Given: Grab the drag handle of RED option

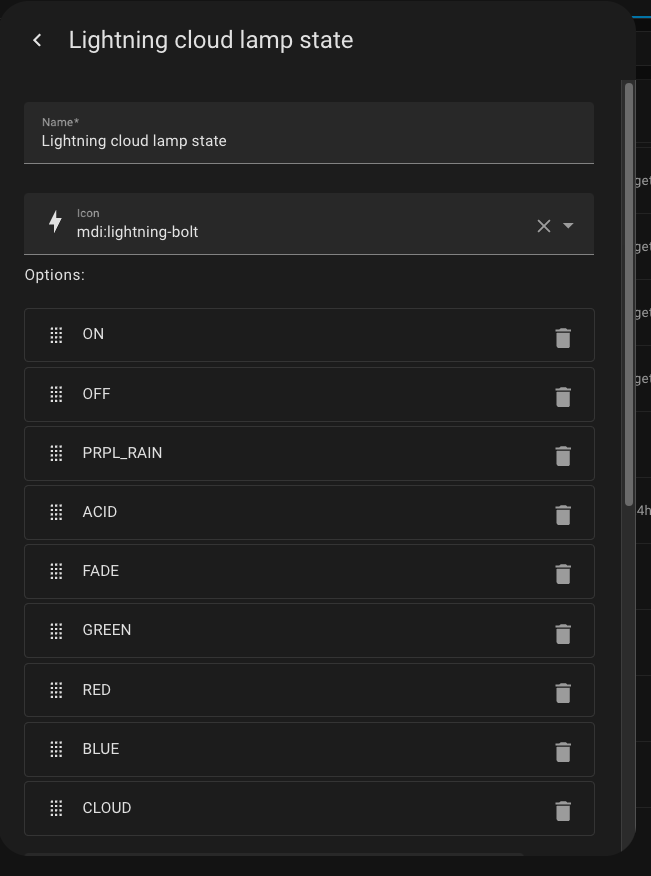Looking at the screenshot, I should 56,691.
